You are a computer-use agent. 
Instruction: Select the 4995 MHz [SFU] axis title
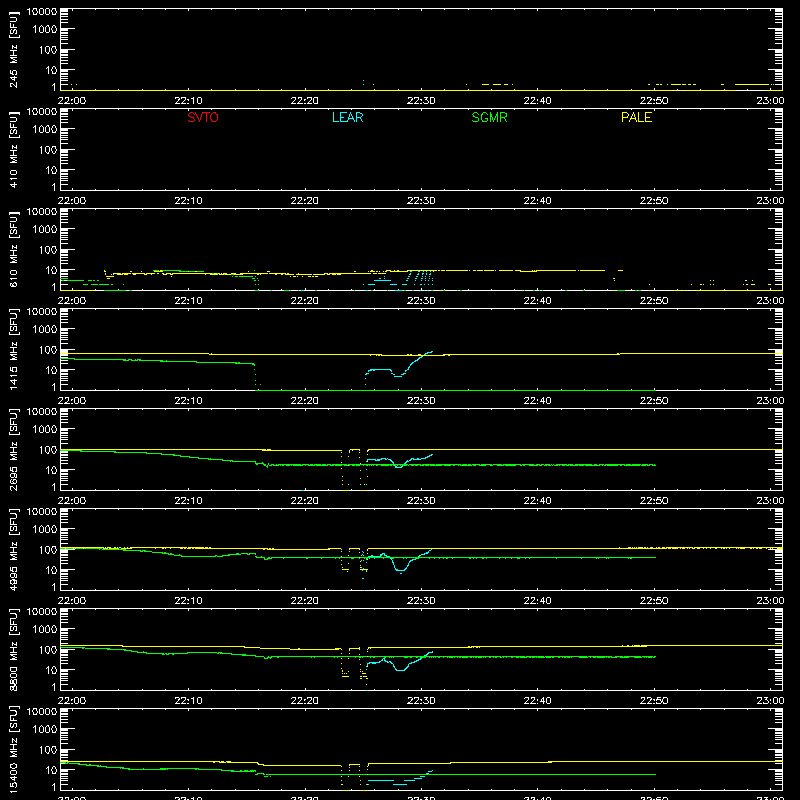[14, 549]
